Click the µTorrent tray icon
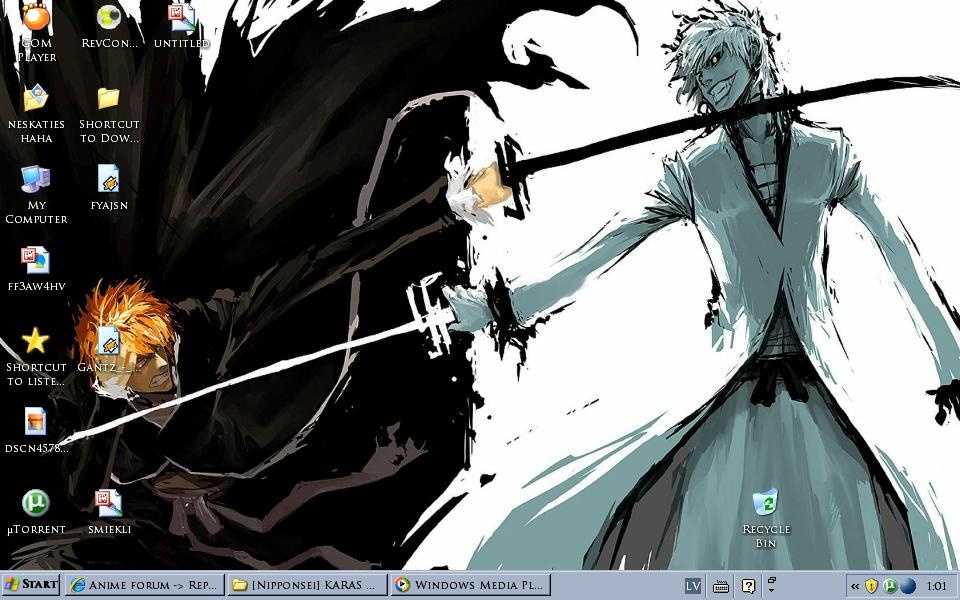The image size is (960, 600). (890, 587)
